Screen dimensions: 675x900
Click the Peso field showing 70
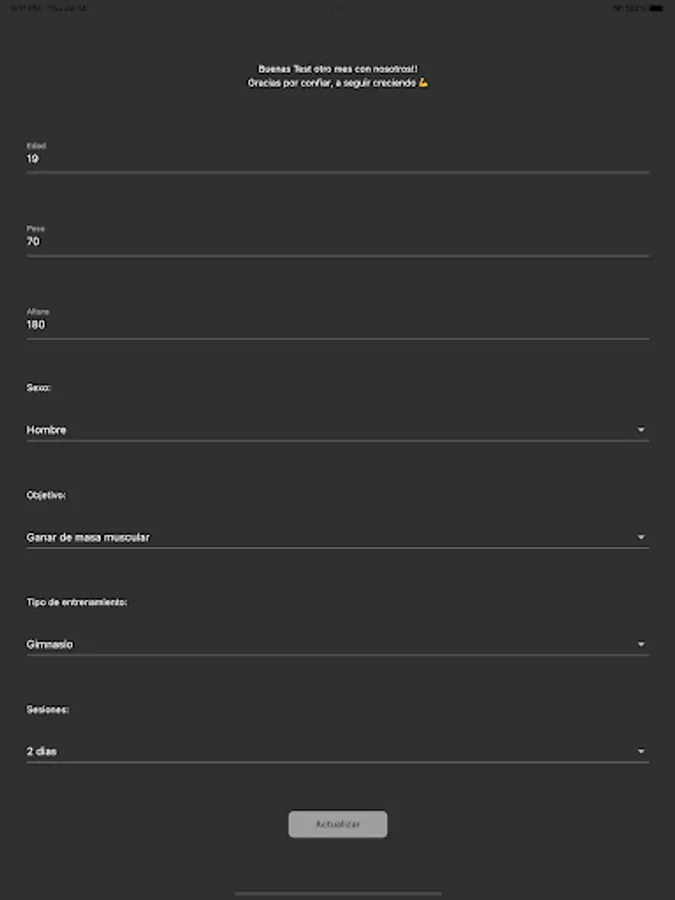(x=337, y=241)
